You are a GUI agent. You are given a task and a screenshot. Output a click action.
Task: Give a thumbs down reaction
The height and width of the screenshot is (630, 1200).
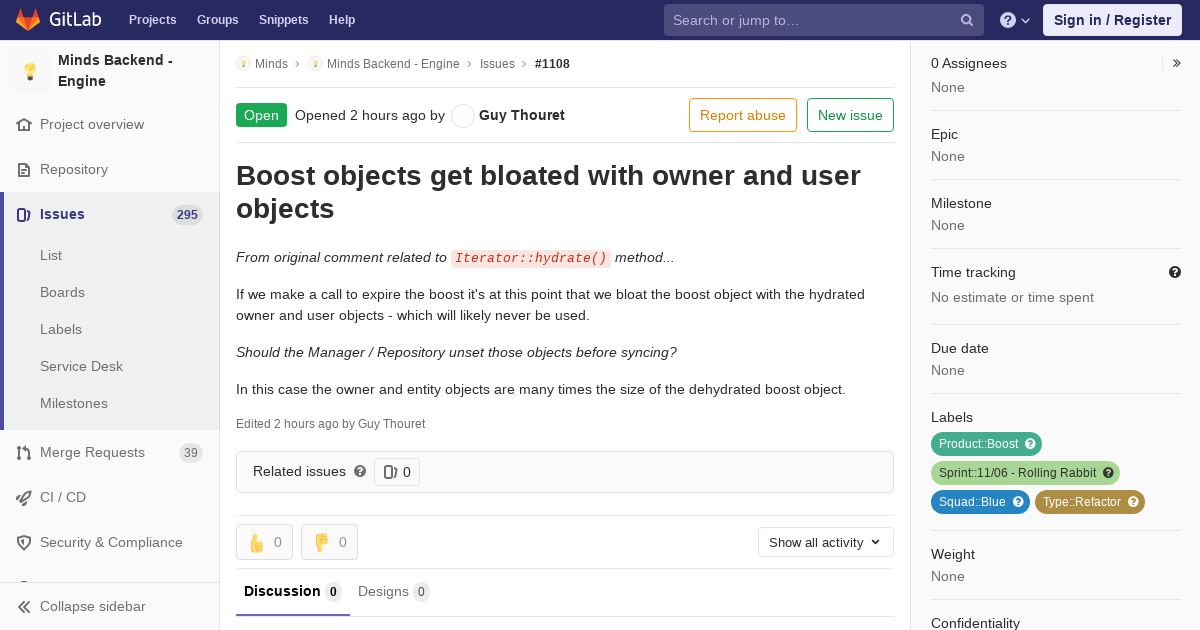click(x=329, y=542)
